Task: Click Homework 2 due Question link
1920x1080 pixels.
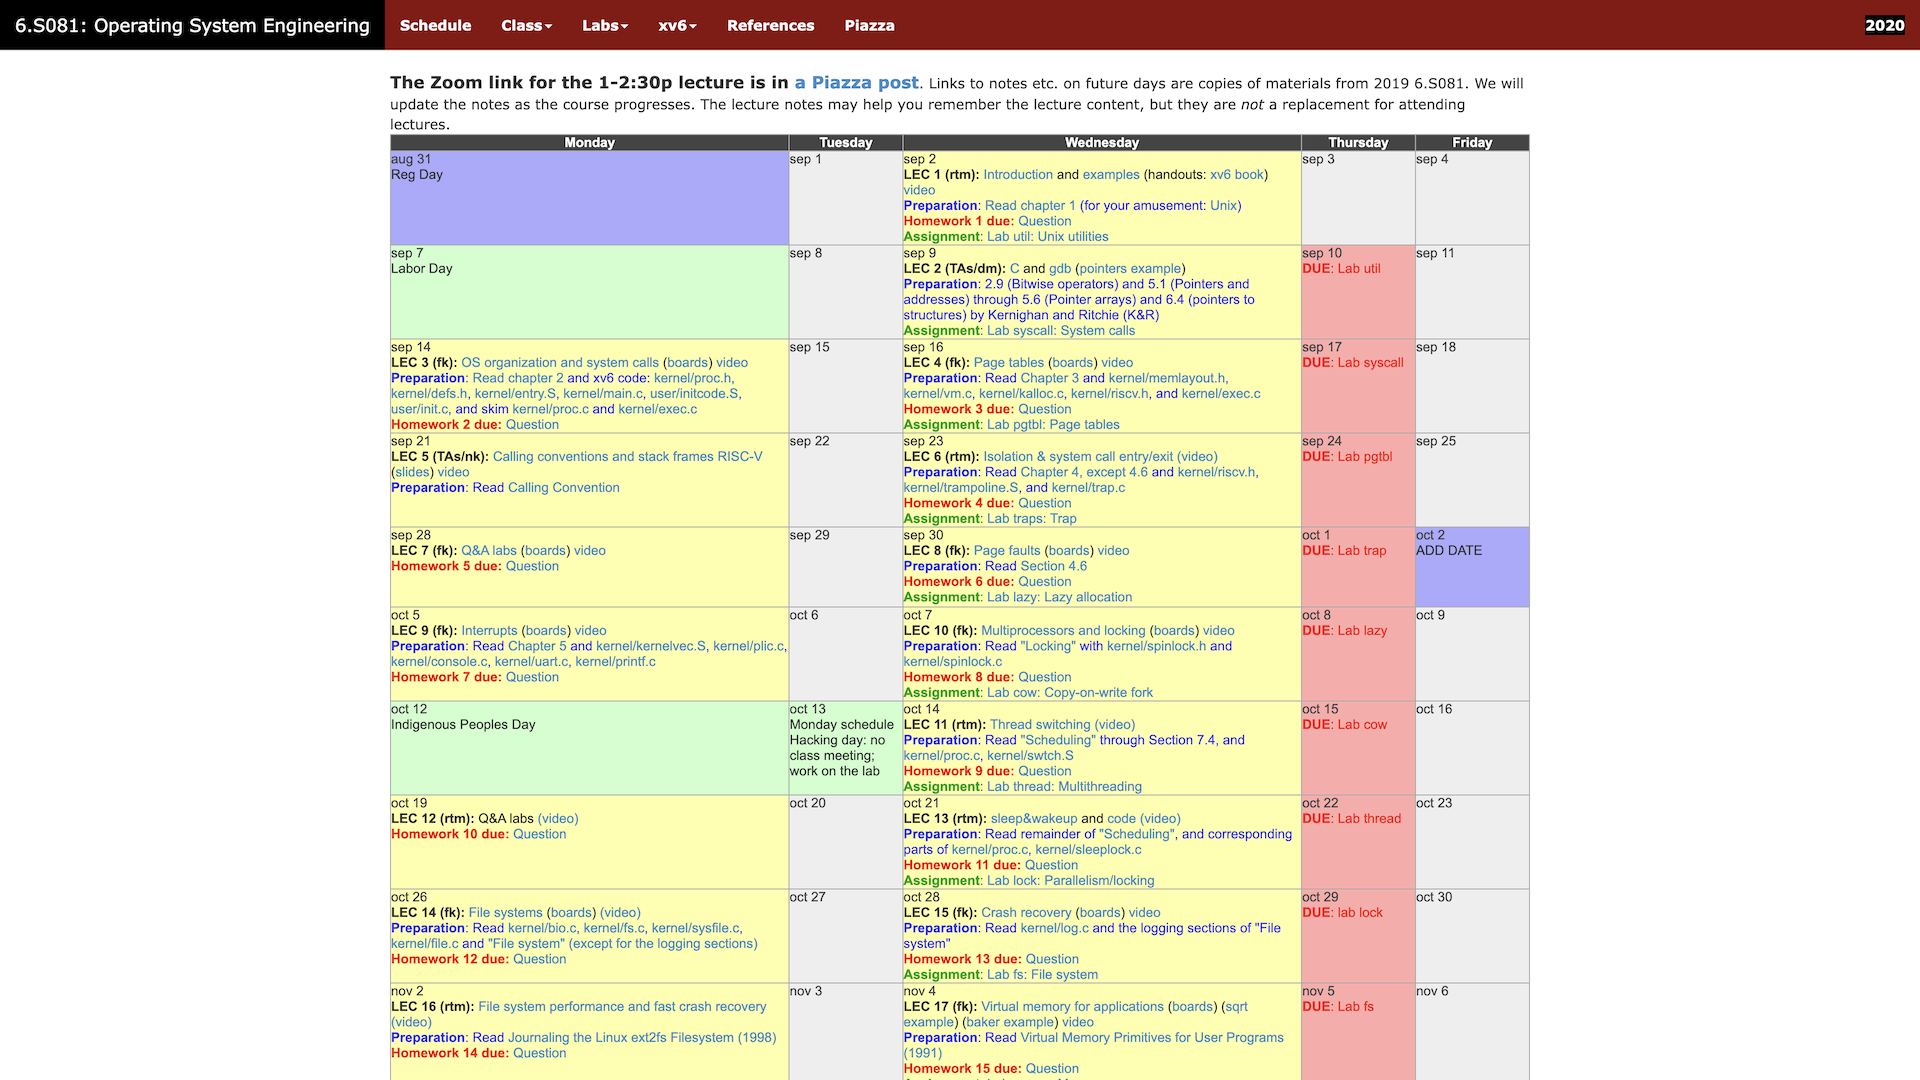Action: click(x=532, y=425)
